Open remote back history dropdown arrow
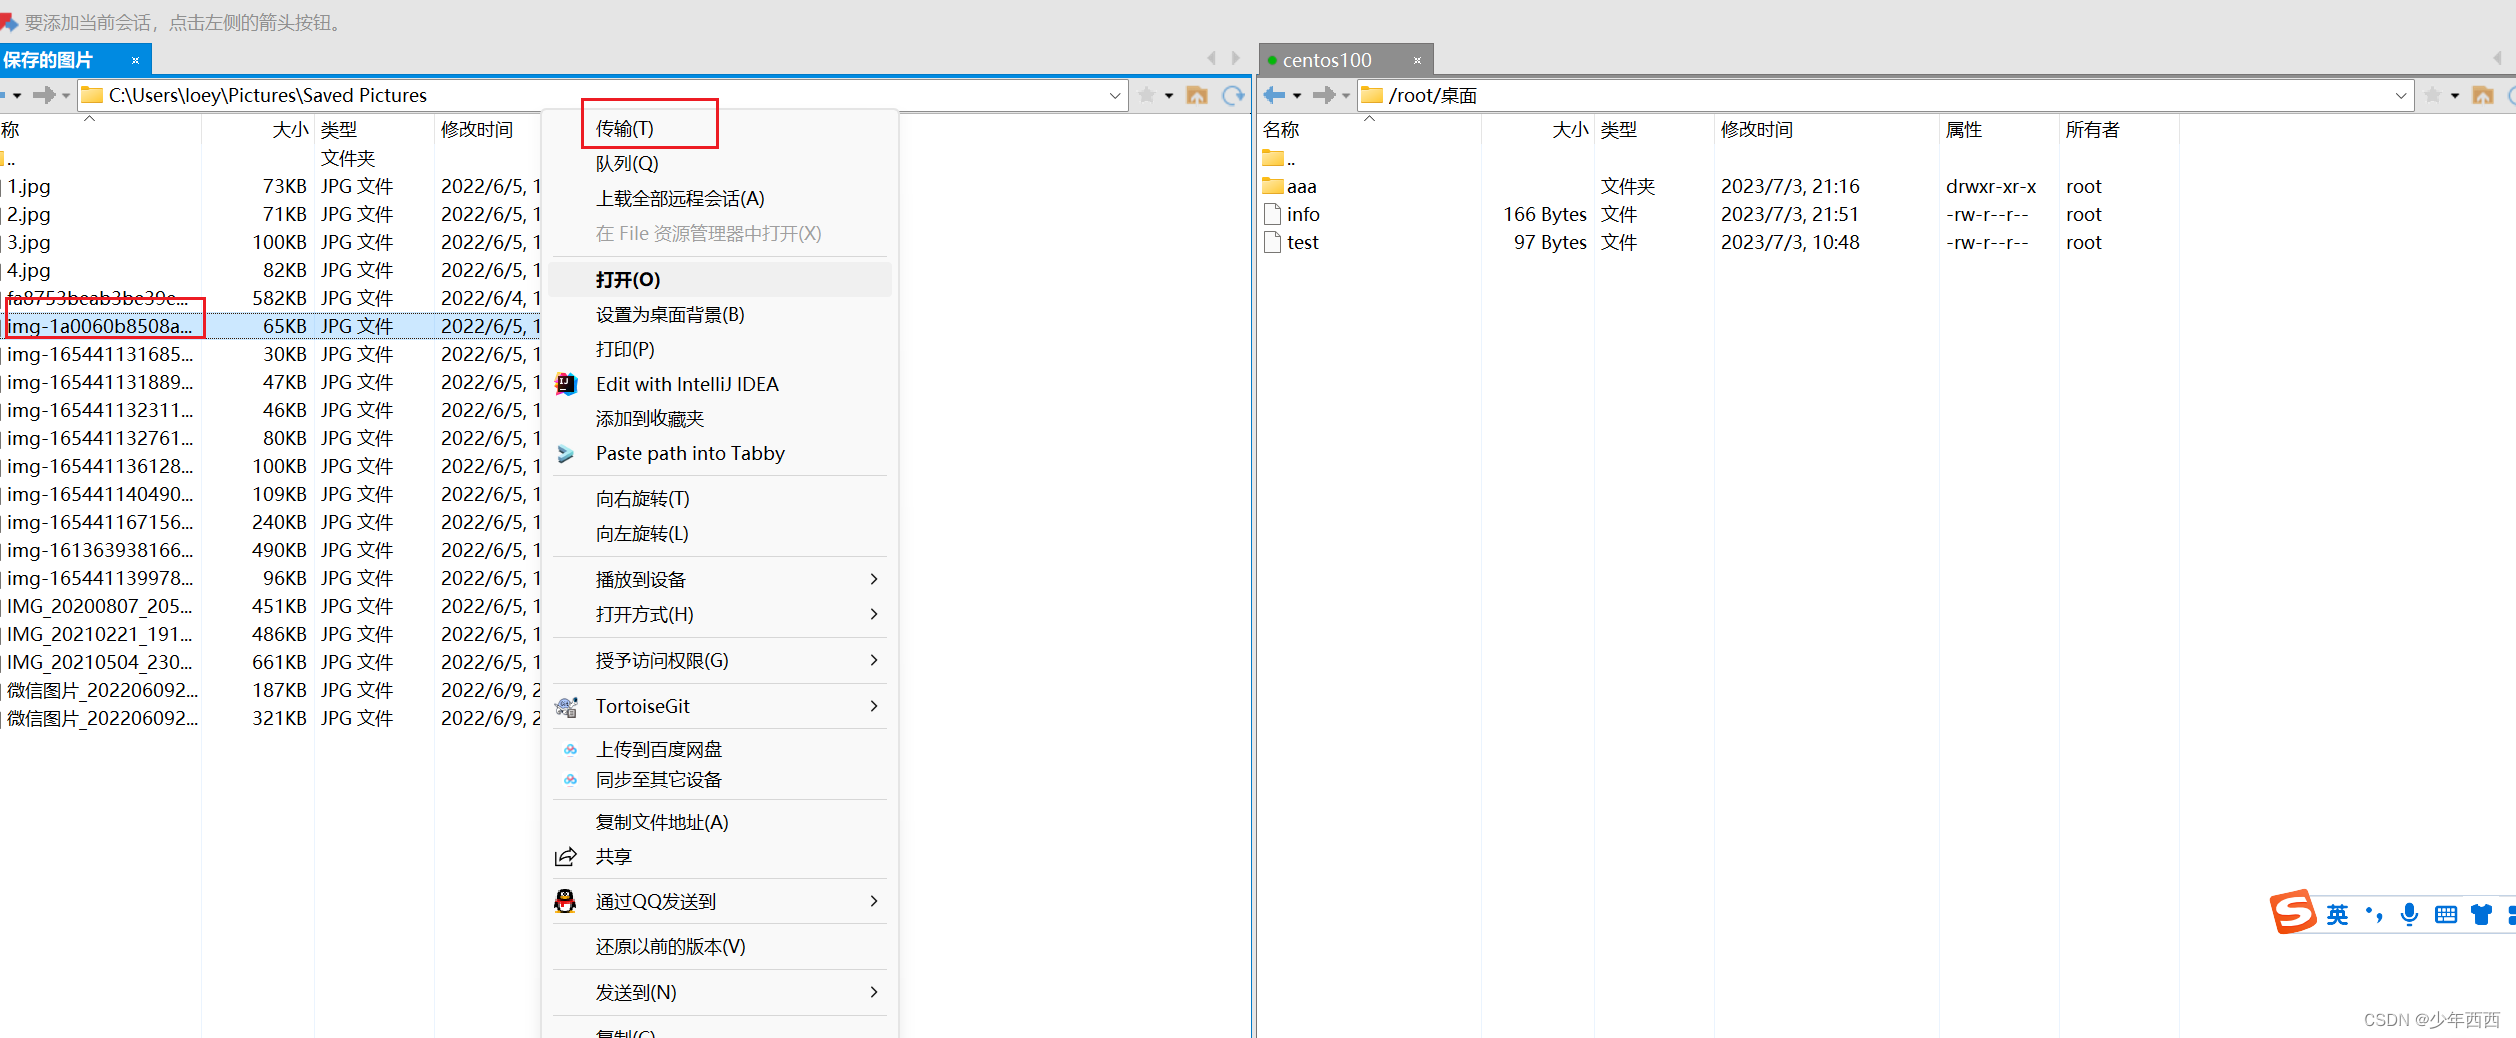Image resolution: width=2516 pixels, height=1038 pixels. click(1297, 96)
